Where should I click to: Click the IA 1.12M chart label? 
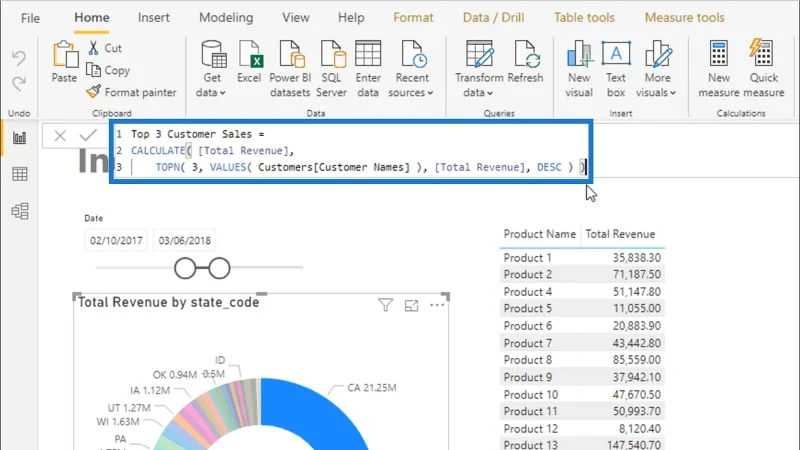click(x=150, y=390)
